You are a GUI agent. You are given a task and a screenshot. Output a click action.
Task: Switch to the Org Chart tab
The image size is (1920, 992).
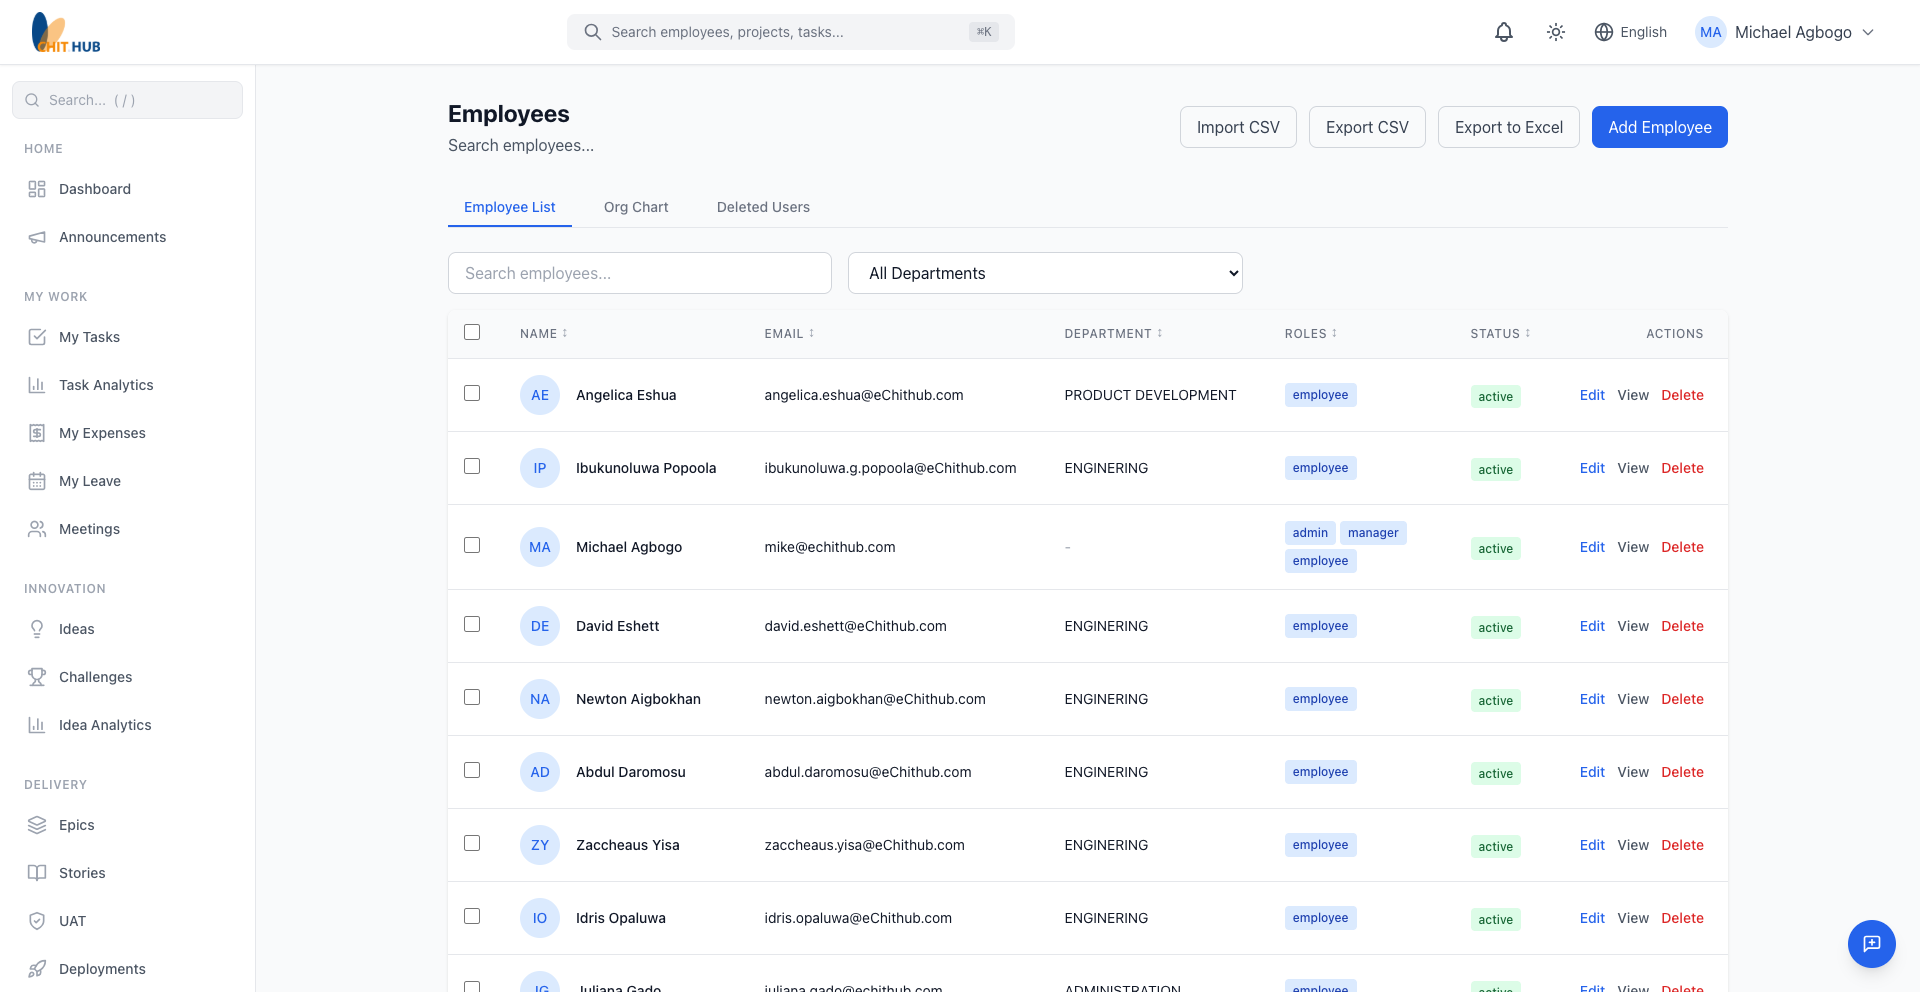coord(636,207)
